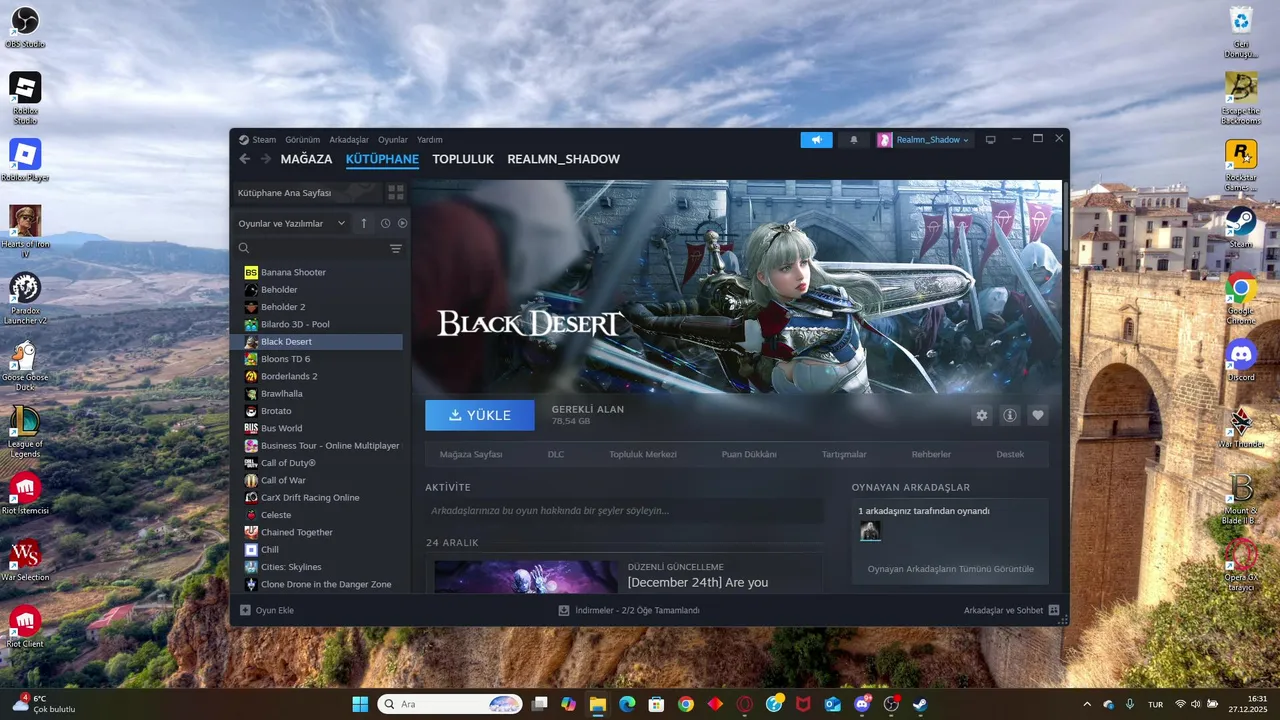This screenshot has height=720, width=1280.
Task: Open the Oyunlar menu
Action: pyautogui.click(x=393, y=140)
